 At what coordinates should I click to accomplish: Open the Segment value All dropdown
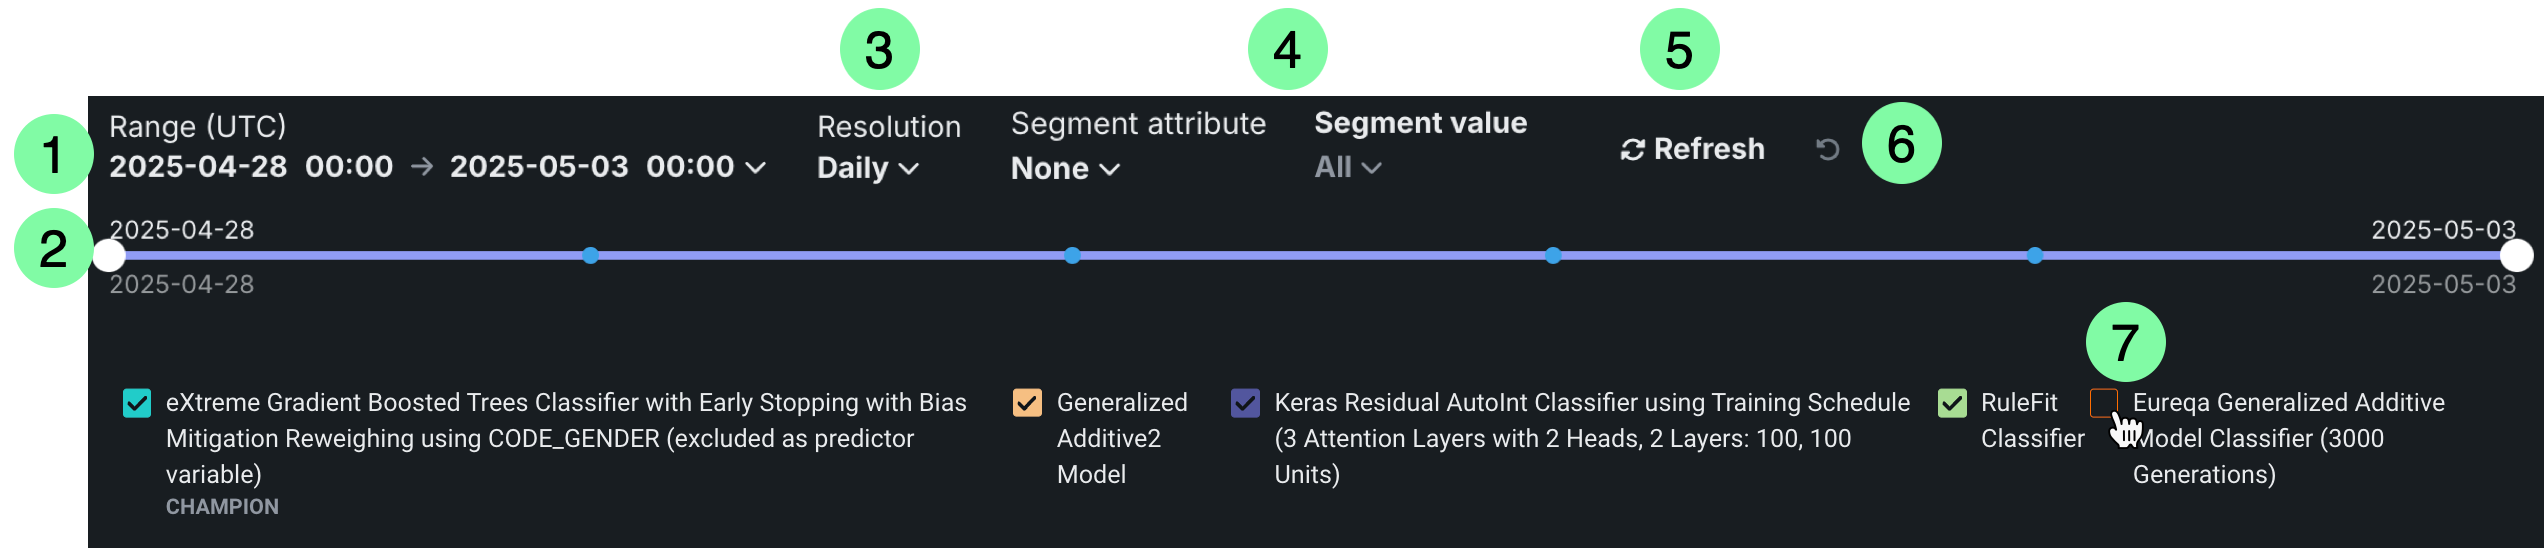pos(1347,167)
